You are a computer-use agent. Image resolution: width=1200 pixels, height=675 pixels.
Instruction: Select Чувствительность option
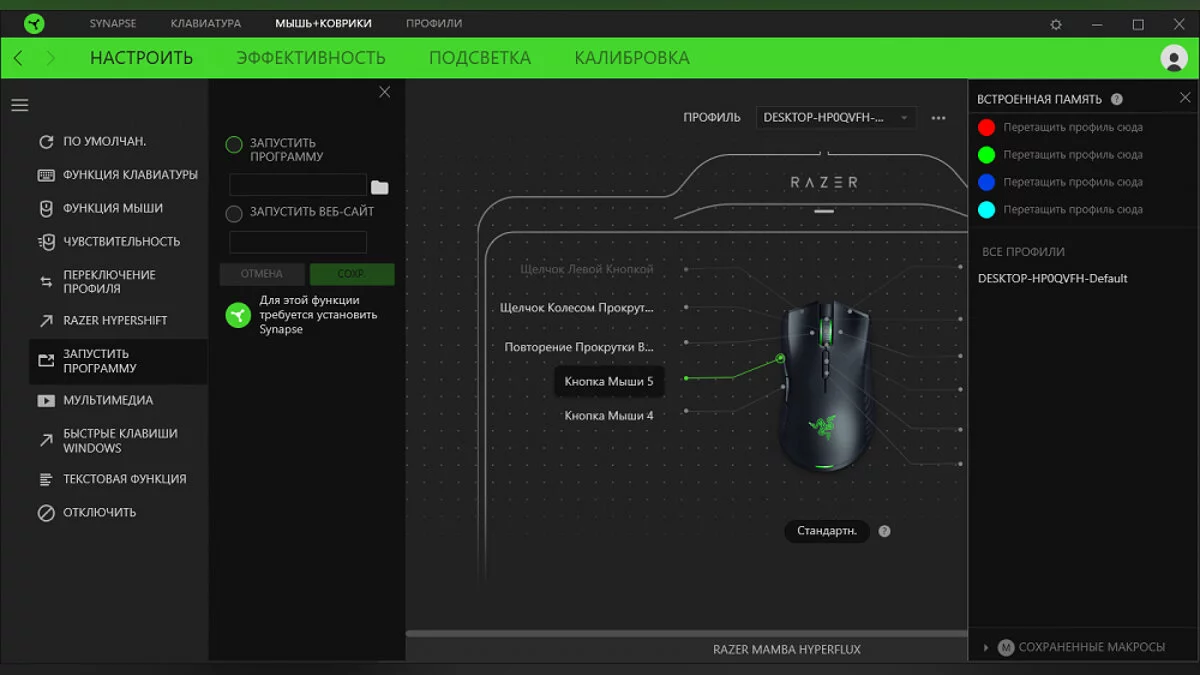109,241
